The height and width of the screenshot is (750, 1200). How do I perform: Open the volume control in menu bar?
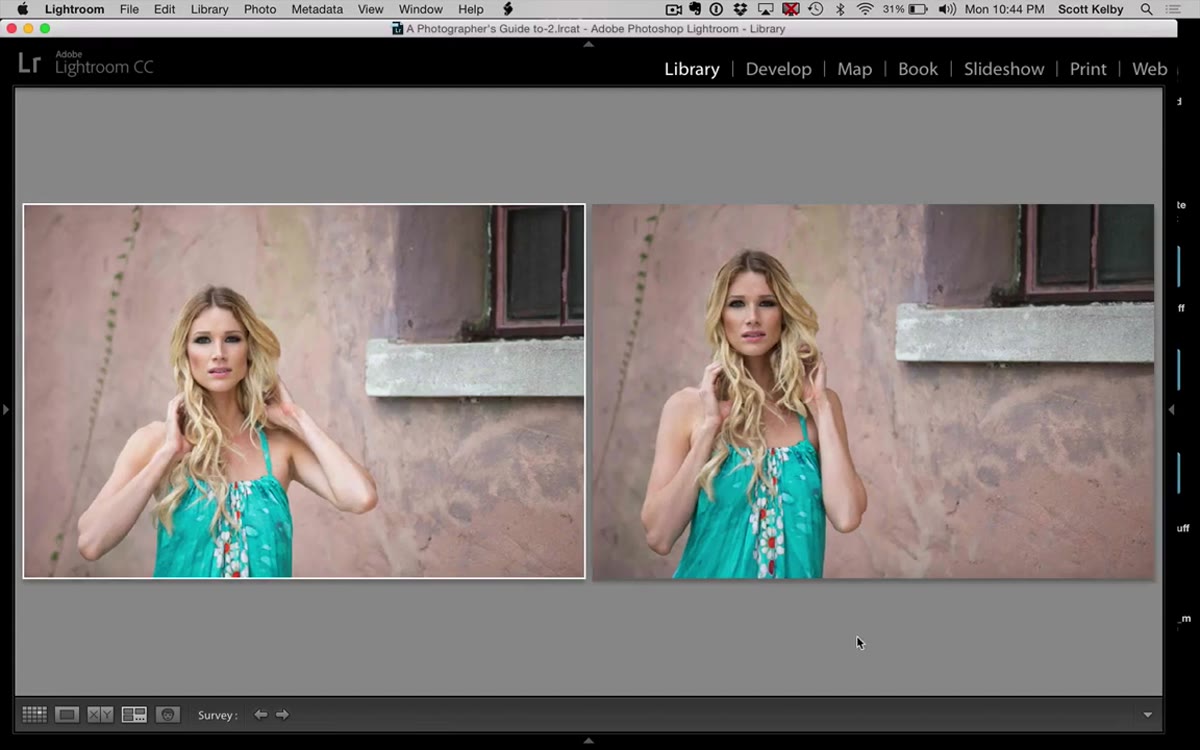[947, 9]
